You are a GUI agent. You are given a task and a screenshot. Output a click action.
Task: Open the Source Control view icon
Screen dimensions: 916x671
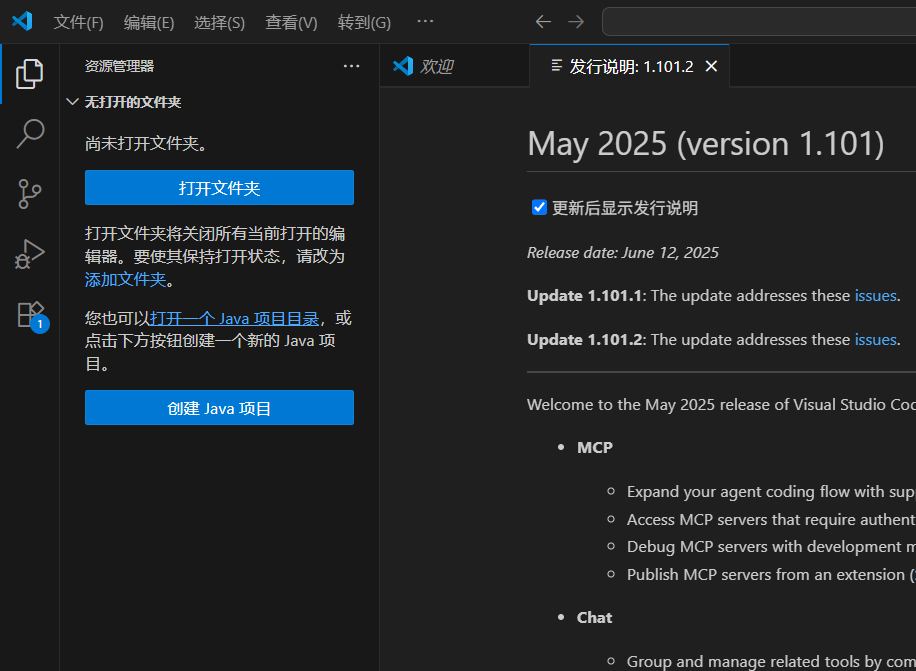point(30,194)
